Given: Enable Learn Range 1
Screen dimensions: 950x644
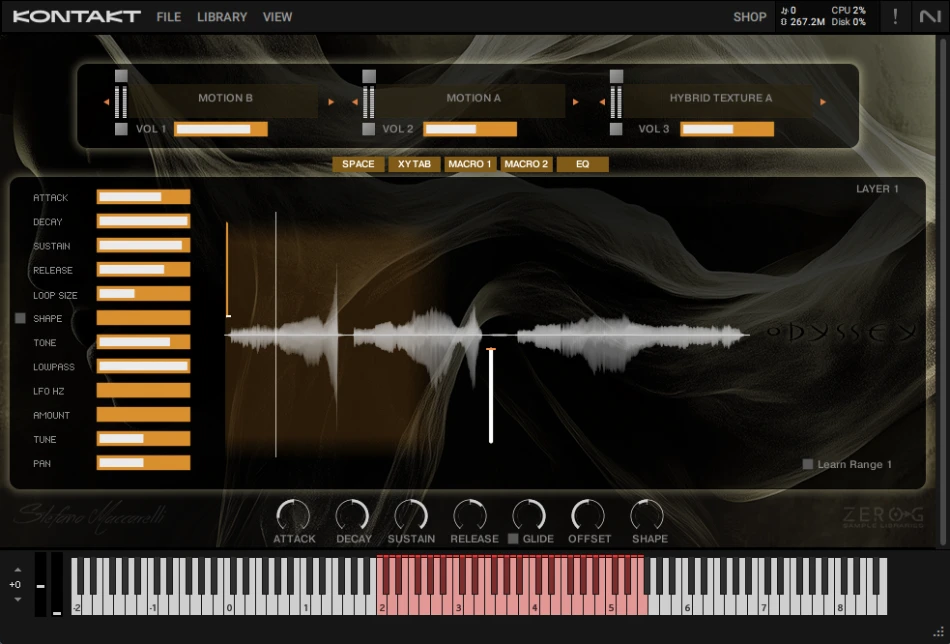Looking at the screenshot, I should click(x=808, y=464).
